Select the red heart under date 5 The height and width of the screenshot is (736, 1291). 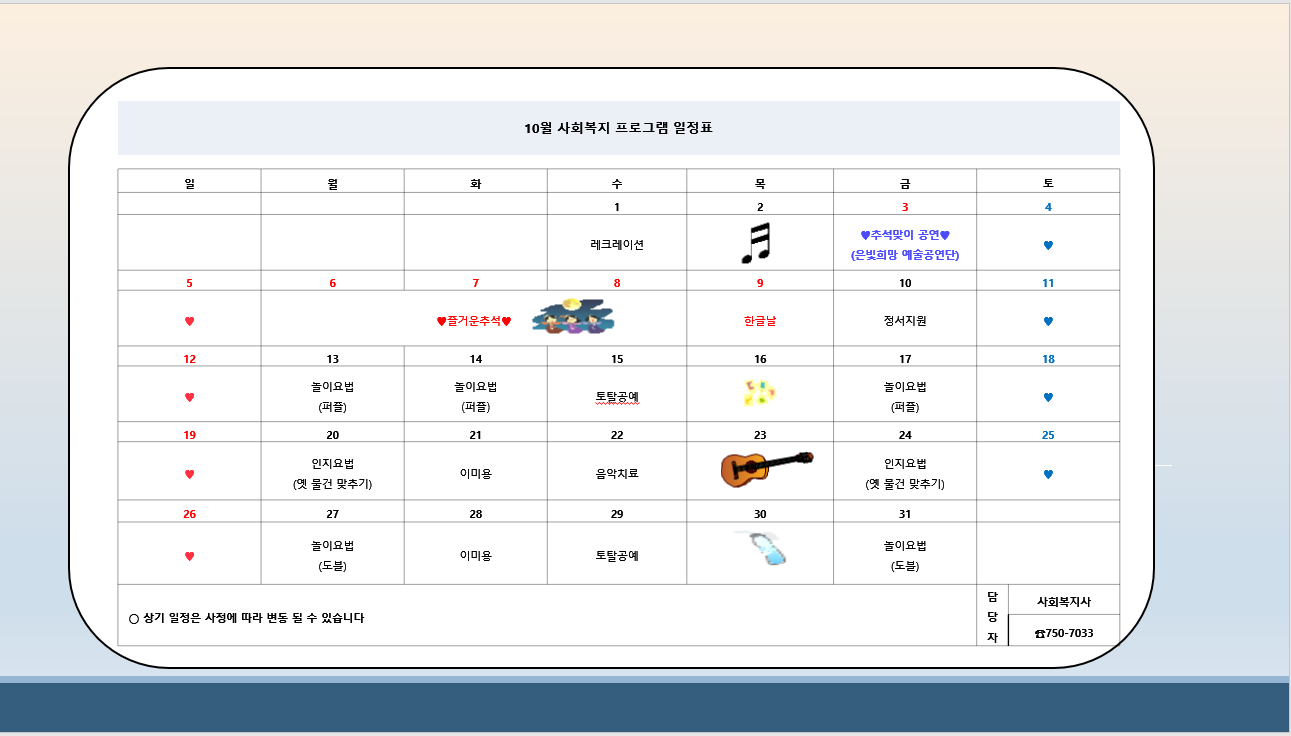click(189, 321)
